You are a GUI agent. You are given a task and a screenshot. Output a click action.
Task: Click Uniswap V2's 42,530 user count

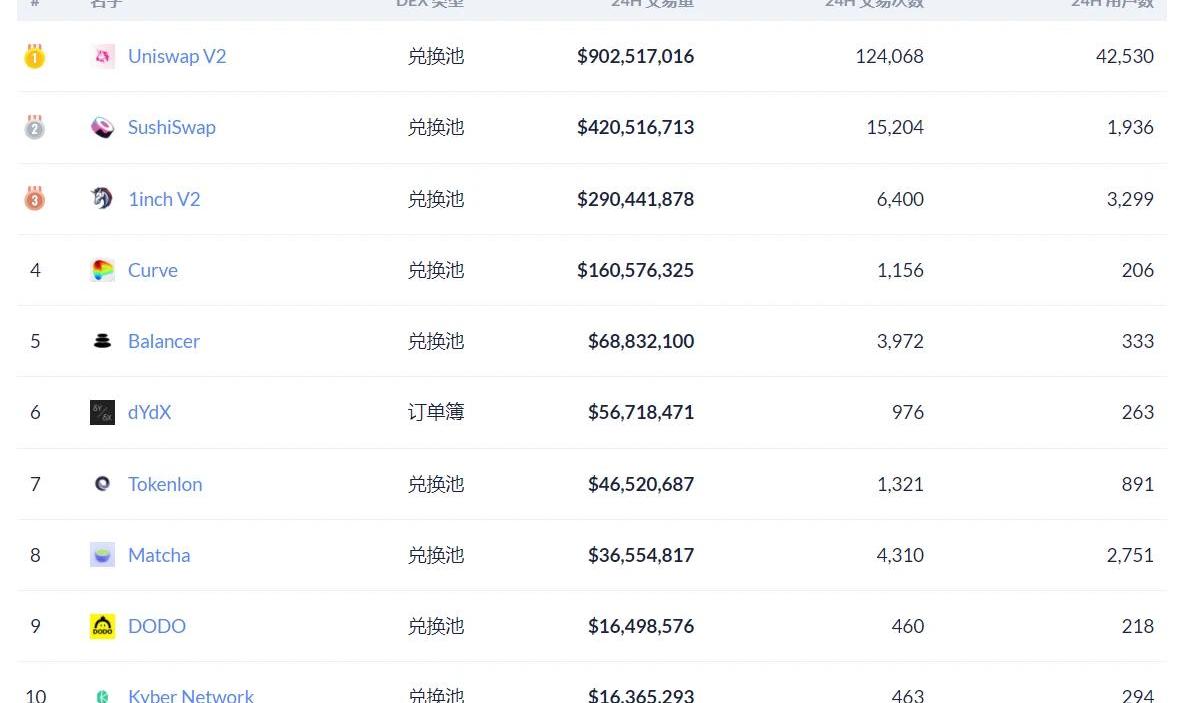[x=1124, y=57]
